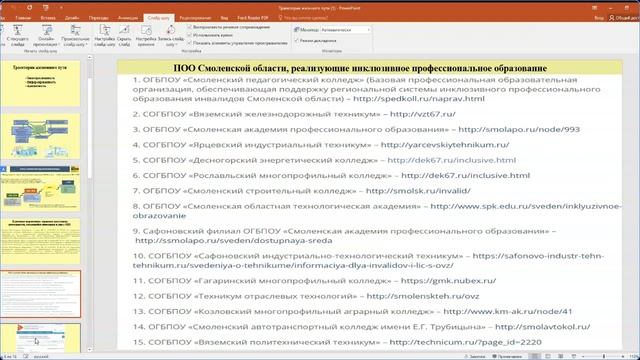The height and width of the screenshot is (360, 640).
Task: Click text 'СОГБПОУ «Техникум отраслевых технологий»'
Action: pos(252,296)
